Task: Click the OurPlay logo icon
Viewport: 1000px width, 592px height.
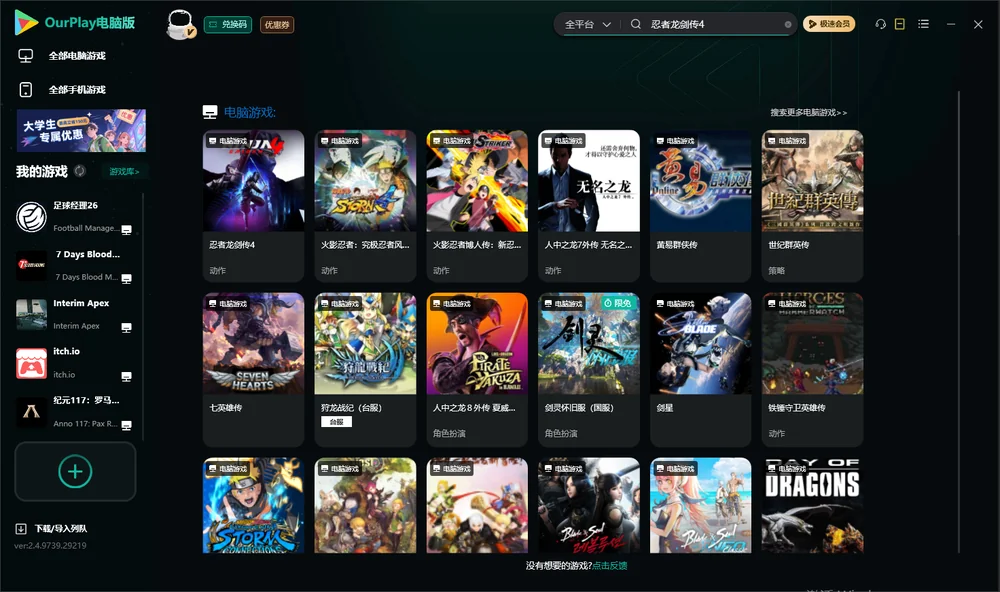Action: tap(26, 22)
